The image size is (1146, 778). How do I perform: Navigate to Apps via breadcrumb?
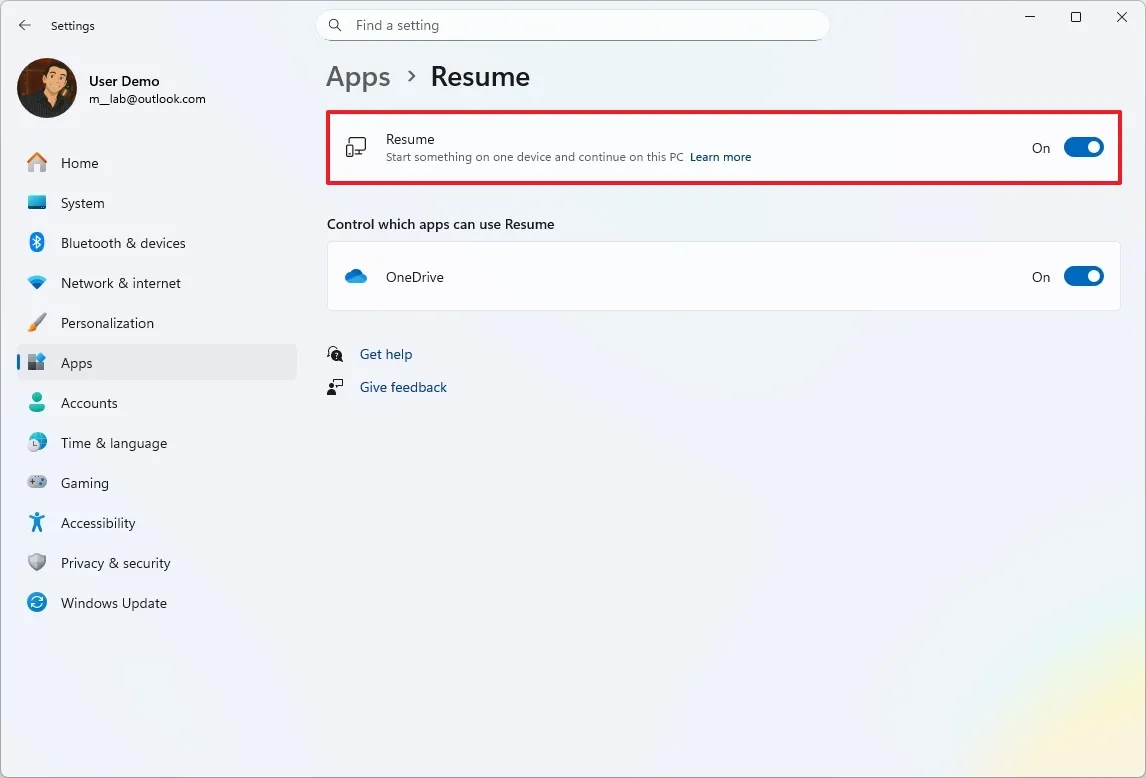[x=358, y=76]
